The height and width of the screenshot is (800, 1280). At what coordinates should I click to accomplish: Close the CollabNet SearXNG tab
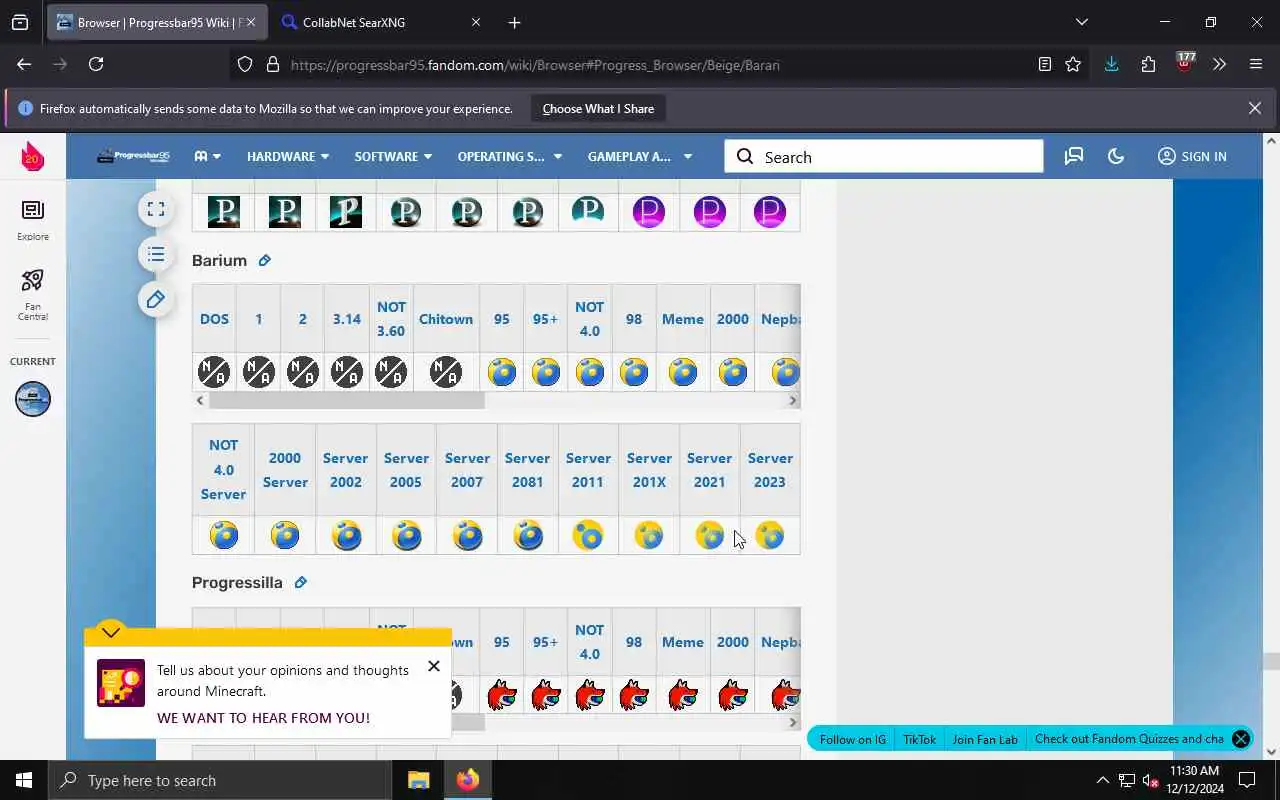pos(476,22)
